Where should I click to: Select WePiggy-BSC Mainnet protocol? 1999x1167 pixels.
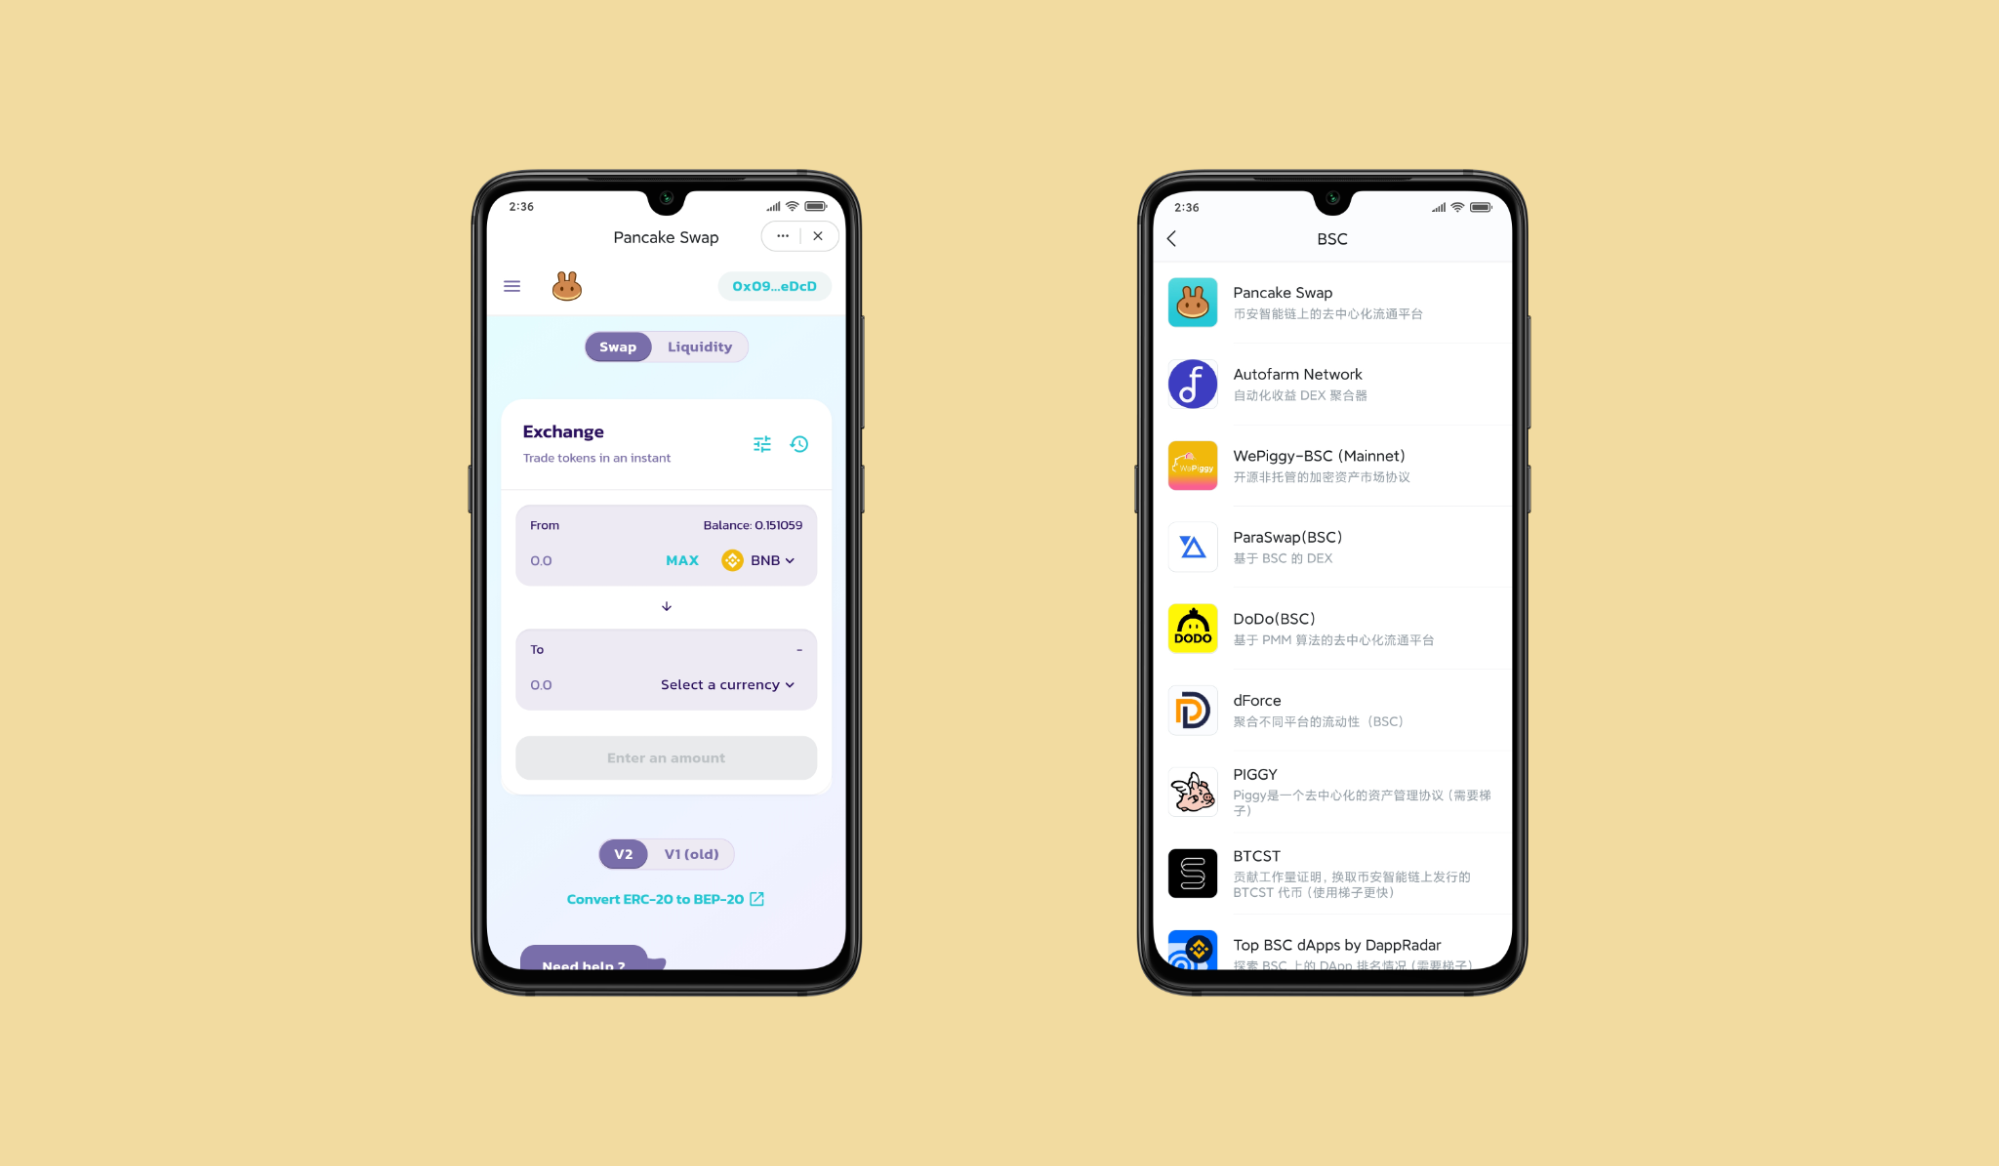[x=1327, y=464]
